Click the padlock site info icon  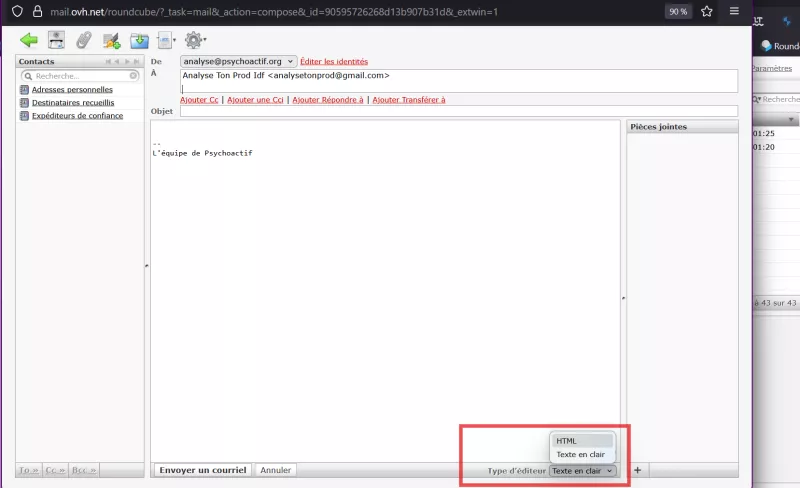point(37,11)
